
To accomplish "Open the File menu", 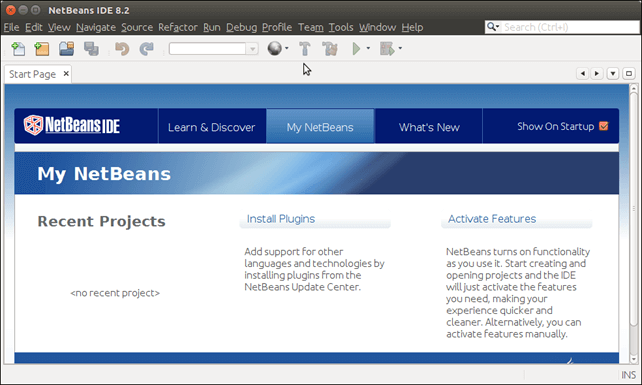I will pos(11,27).
